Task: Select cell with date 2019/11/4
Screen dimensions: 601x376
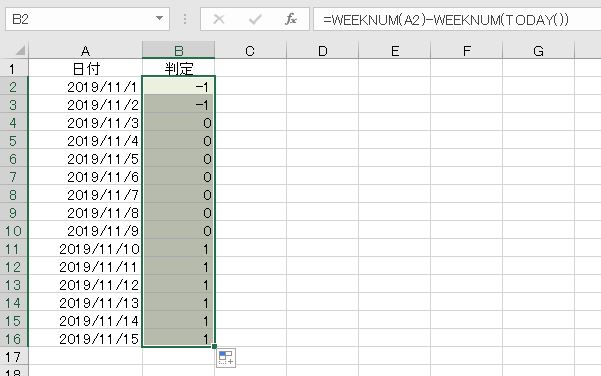Action: [85, 140]
